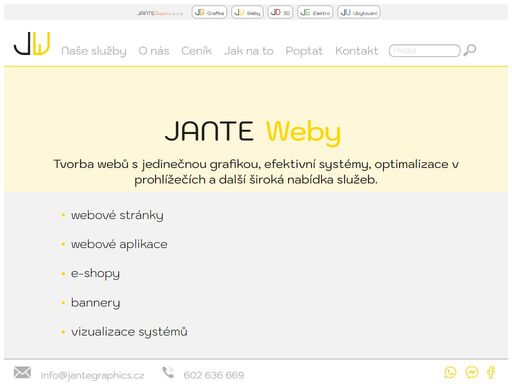Click the phone handset icon
This screenshot has width=512, height=384.
(x=168, y=372)
